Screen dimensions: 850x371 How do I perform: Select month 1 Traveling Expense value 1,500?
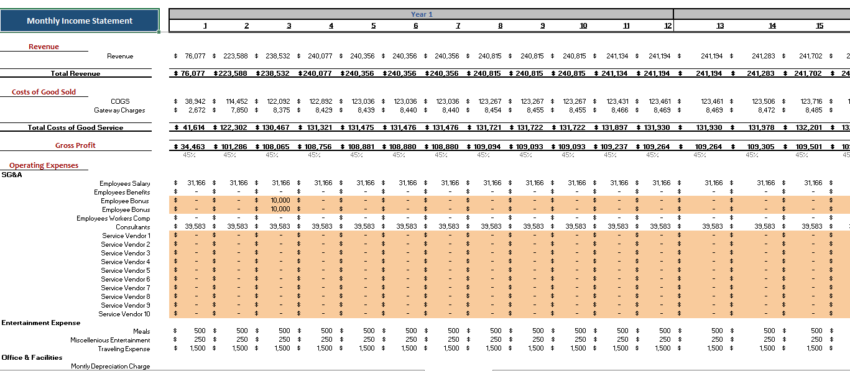pos(198,349)
